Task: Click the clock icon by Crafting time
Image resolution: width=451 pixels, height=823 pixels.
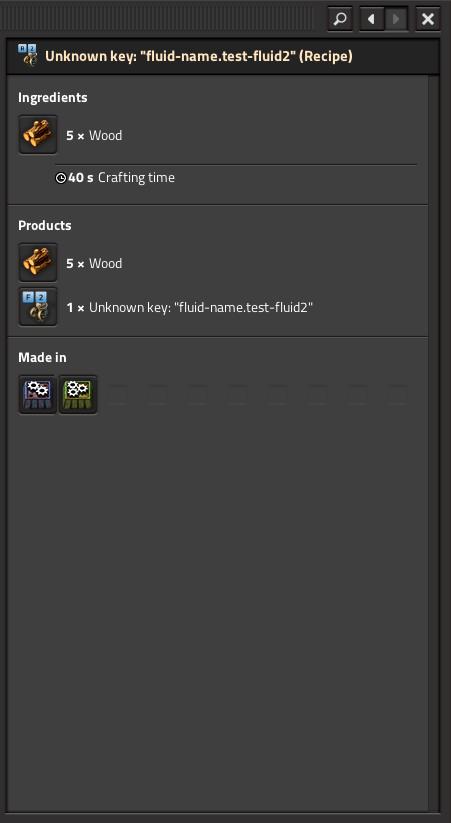Action: tap(61, 178)
